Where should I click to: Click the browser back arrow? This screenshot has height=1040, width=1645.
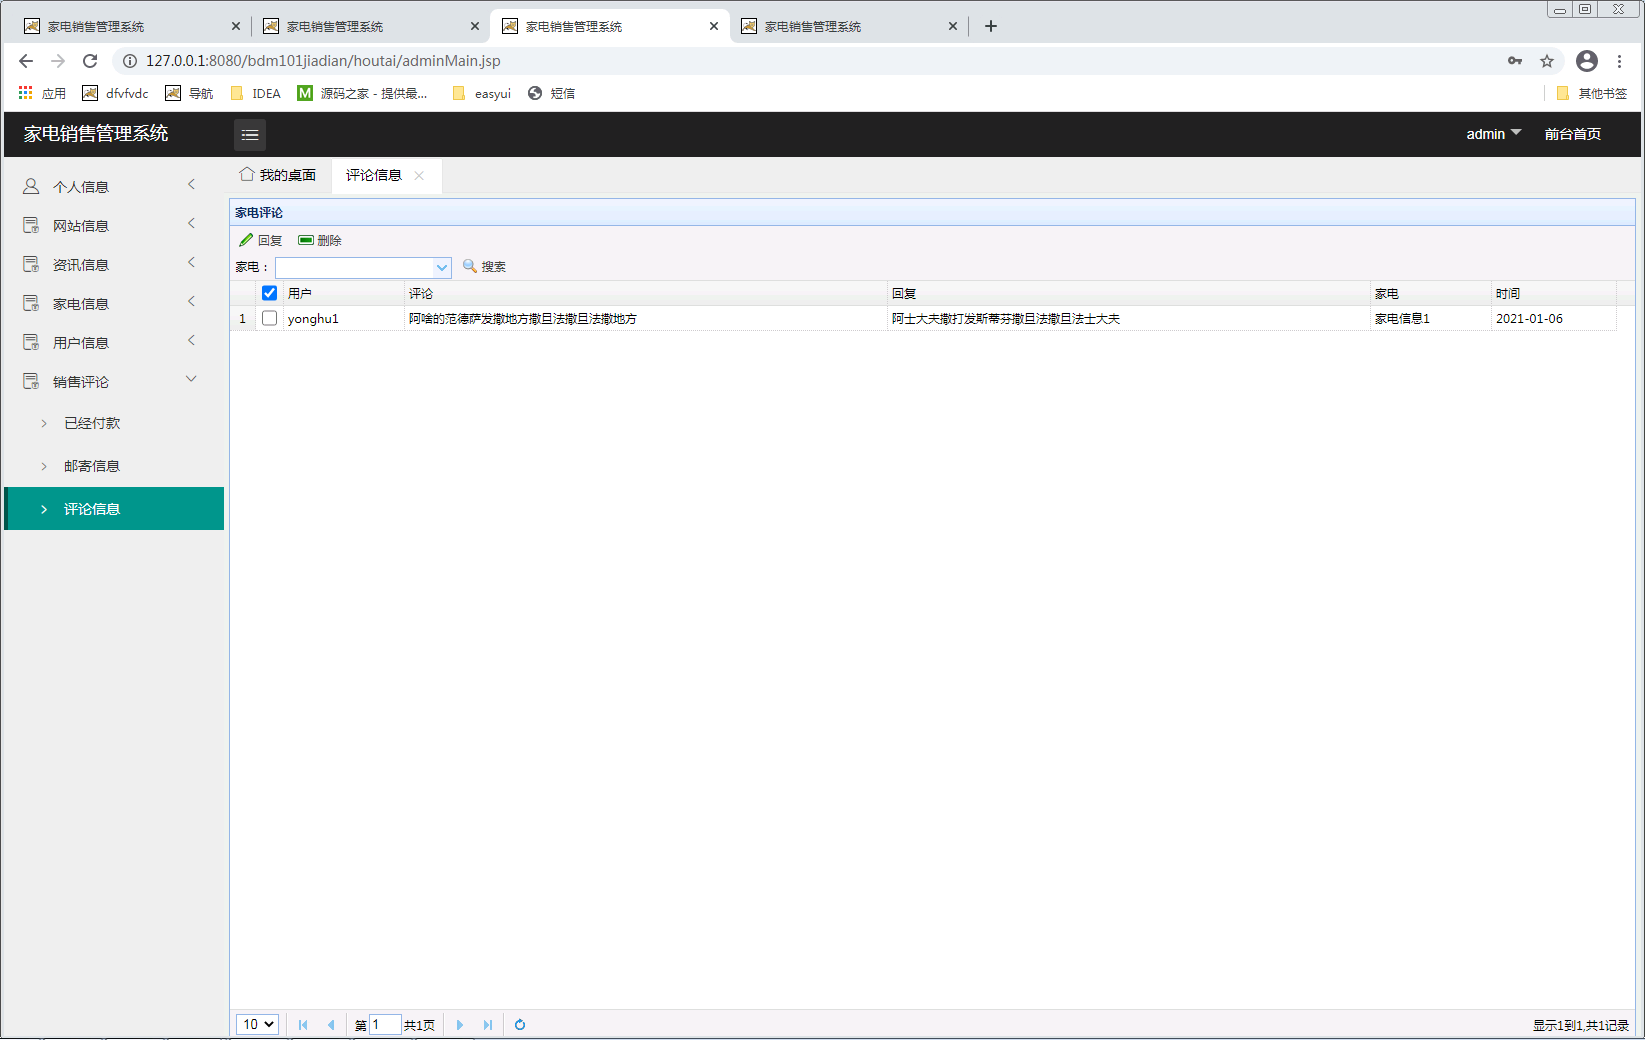pos(26,61)
